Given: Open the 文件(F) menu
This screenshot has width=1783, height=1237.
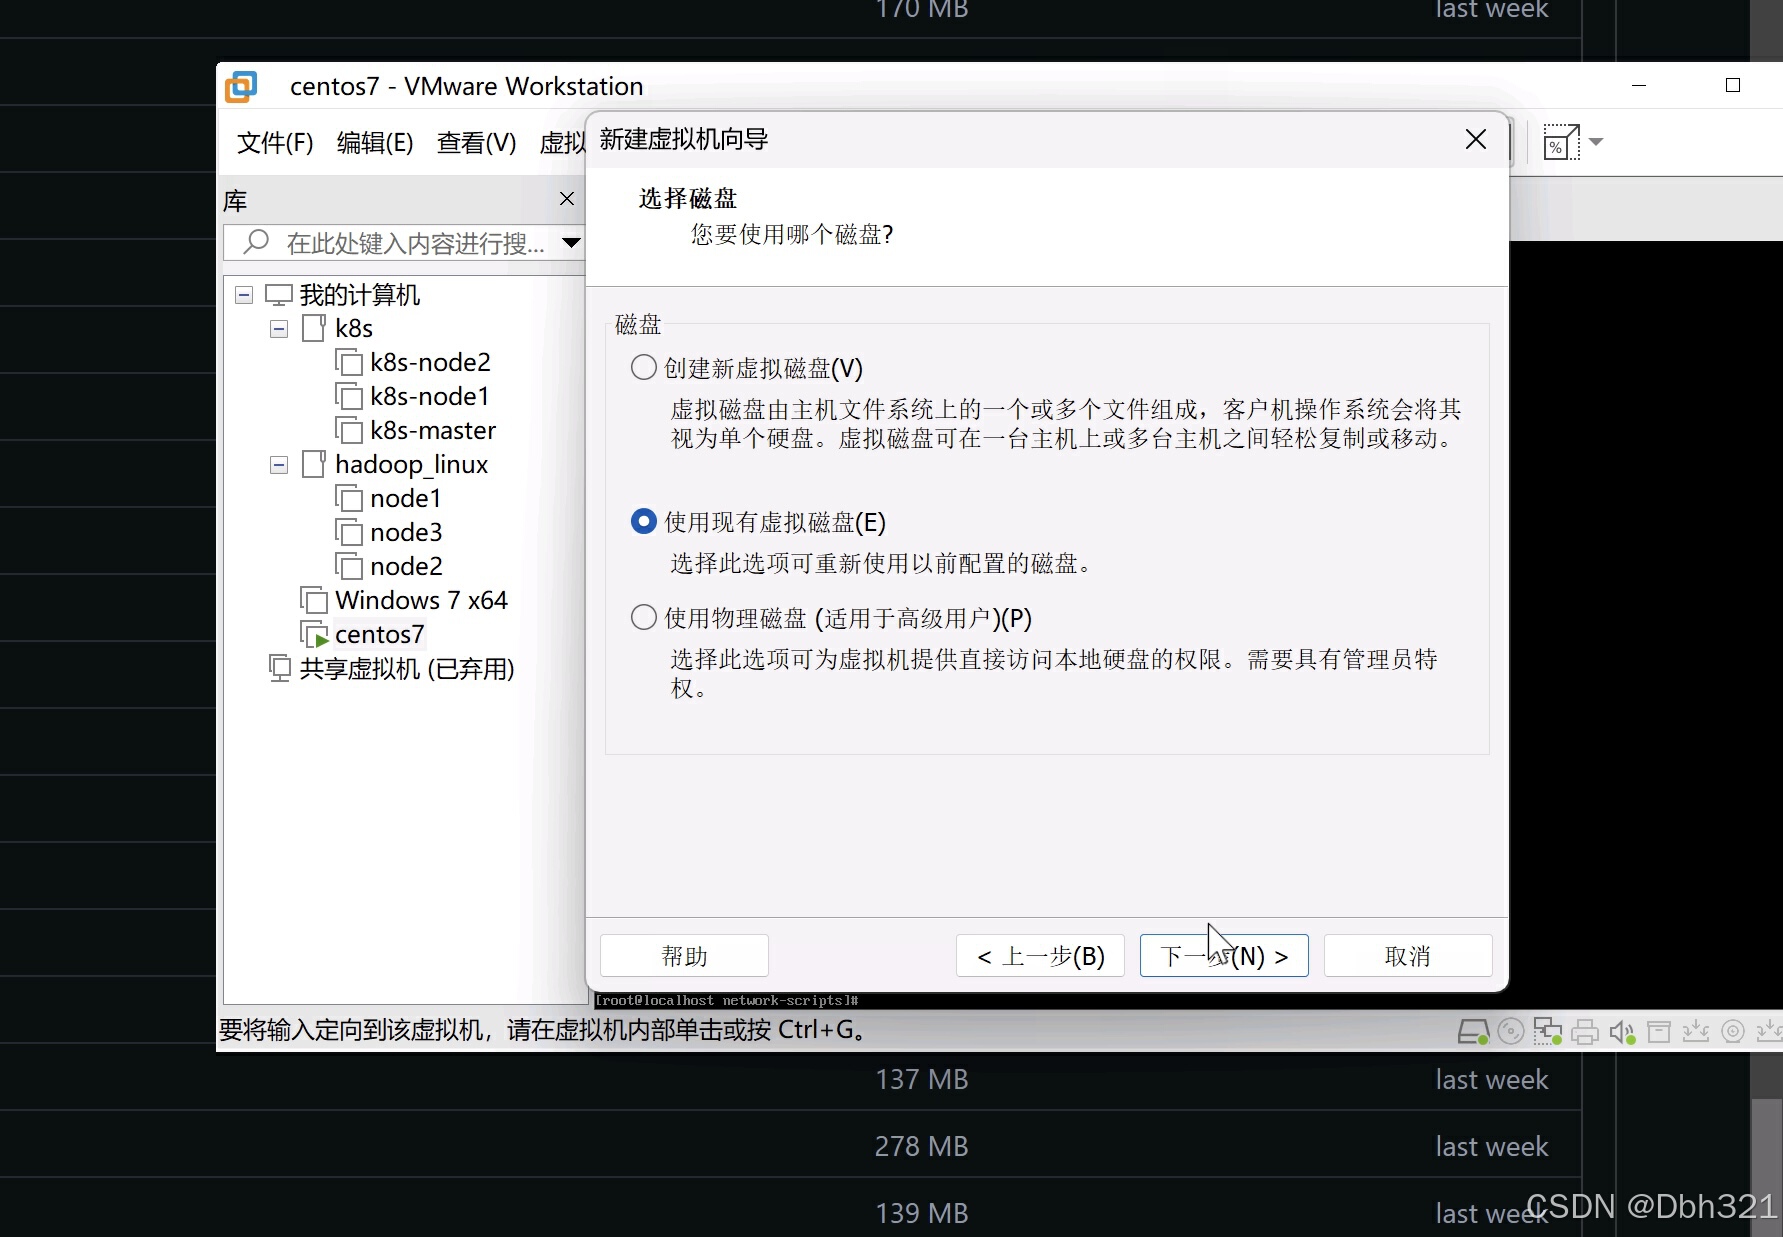Looking at the screenshot, I should (x=275, y=143).
